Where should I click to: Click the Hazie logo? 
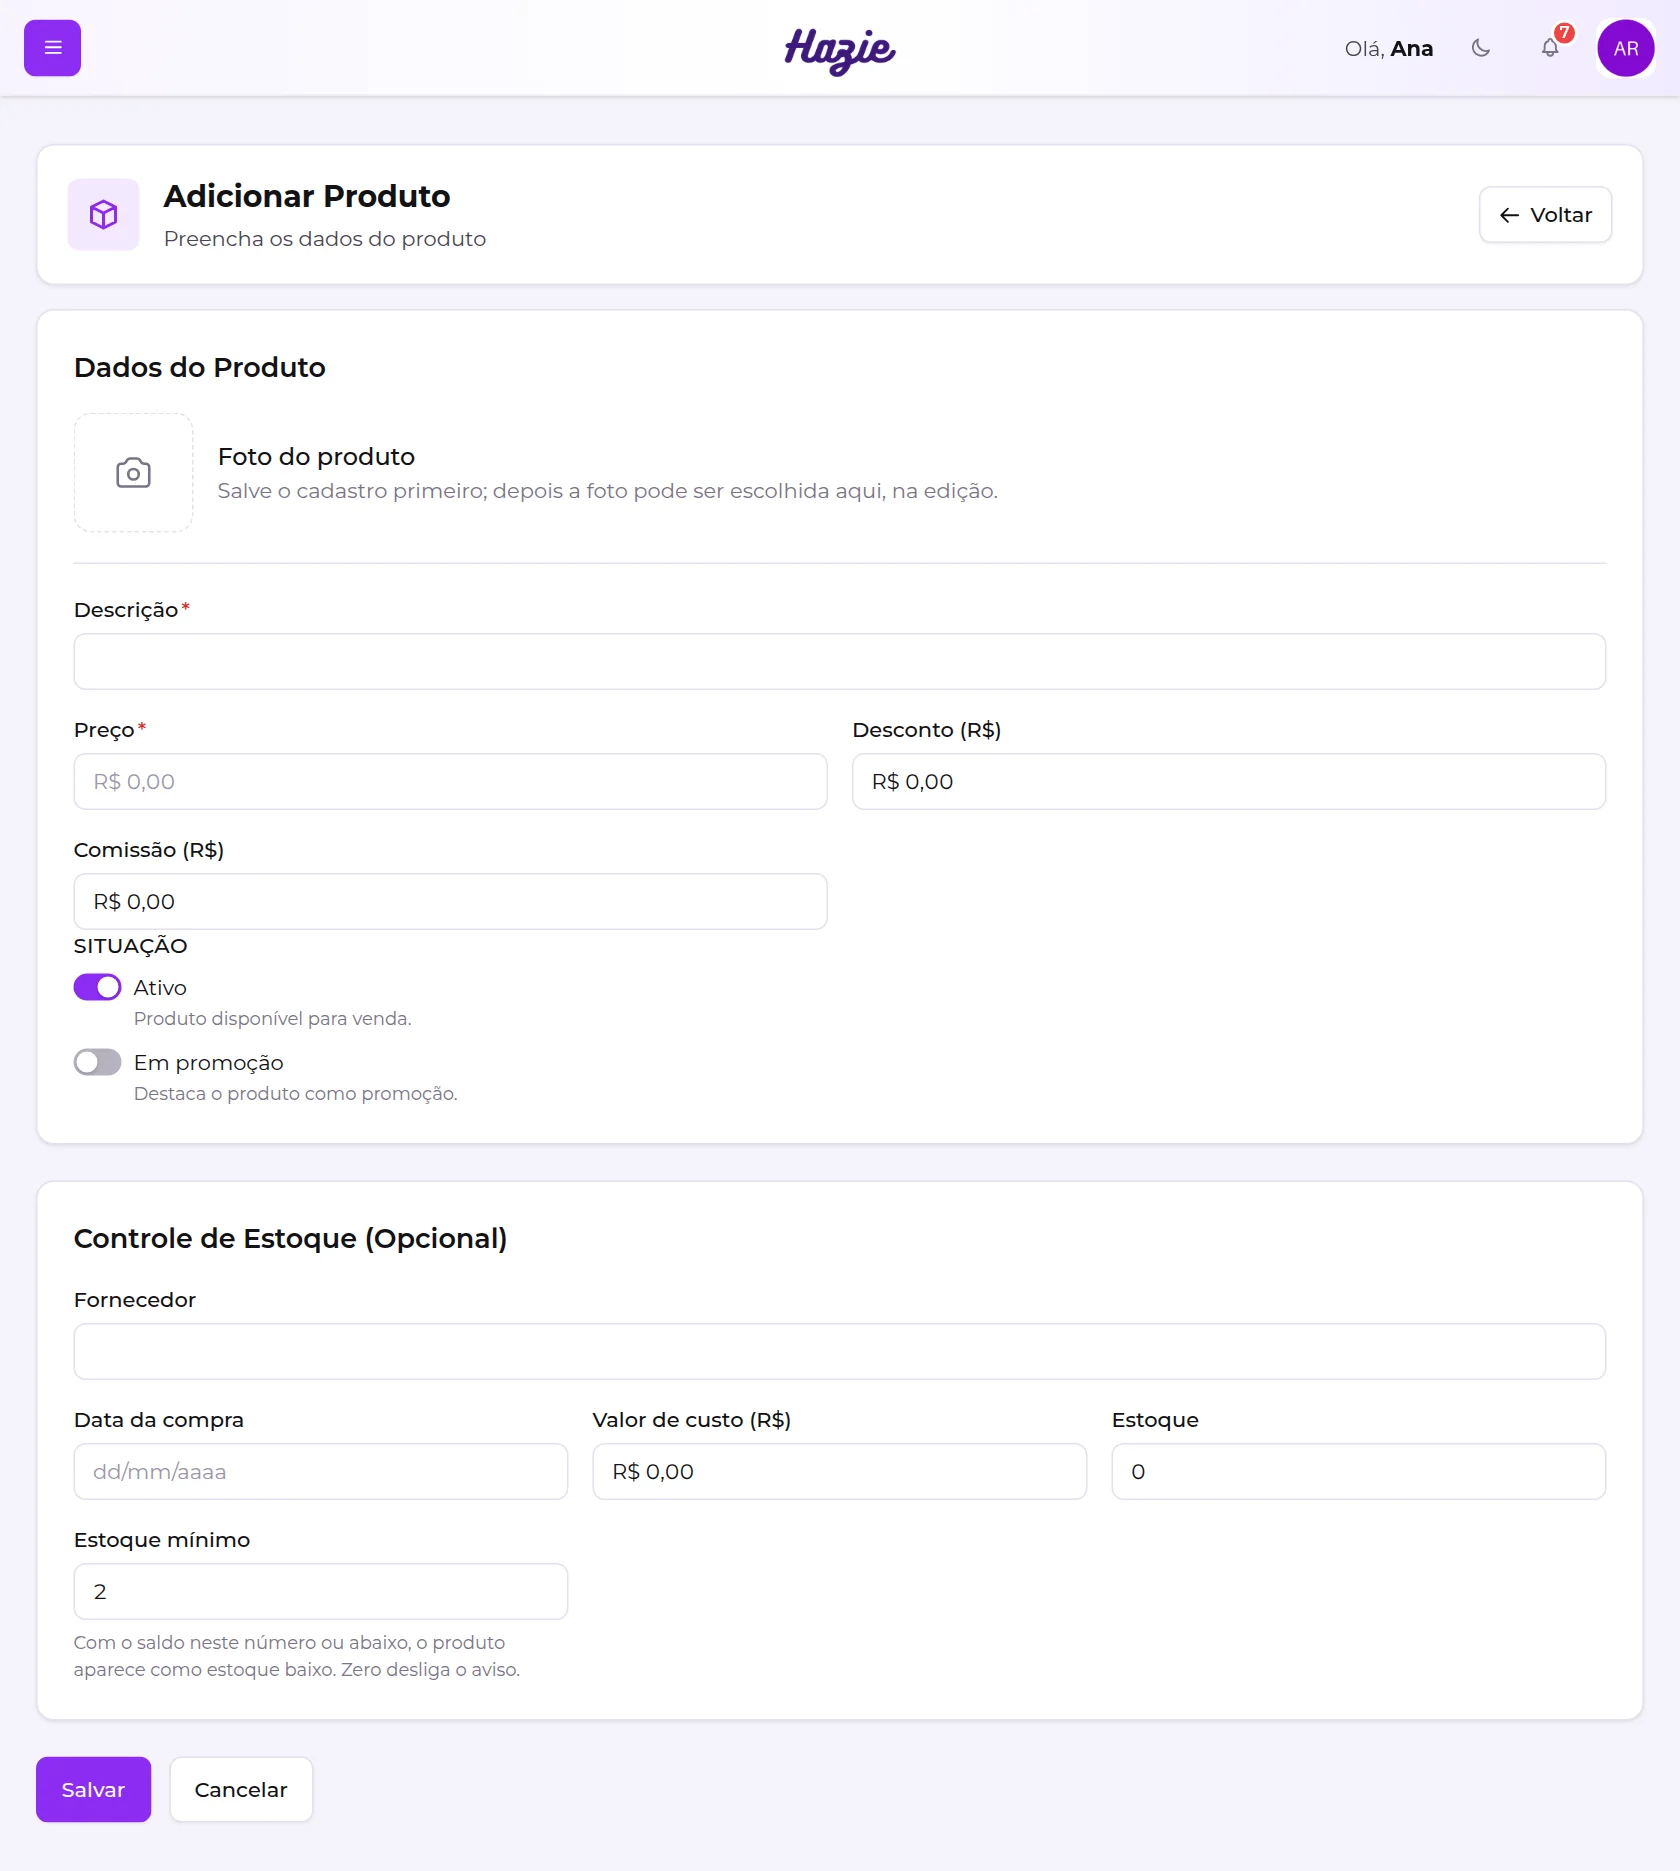(x=840, y=50)
